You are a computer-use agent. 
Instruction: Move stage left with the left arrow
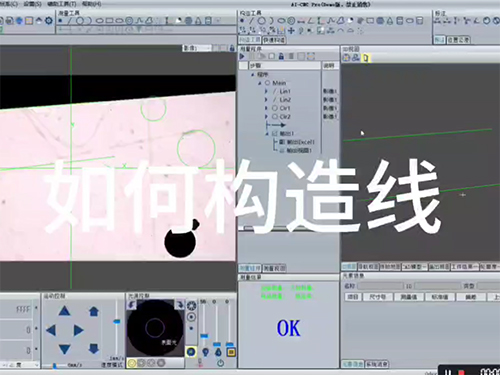(x=51, y=330)
